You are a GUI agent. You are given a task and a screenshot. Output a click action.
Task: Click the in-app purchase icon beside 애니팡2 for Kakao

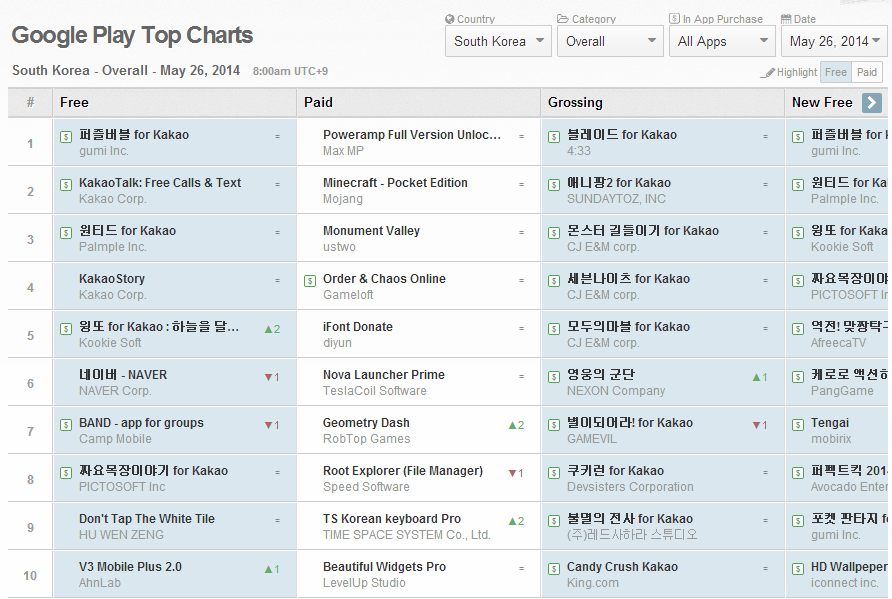pos(554,185)
